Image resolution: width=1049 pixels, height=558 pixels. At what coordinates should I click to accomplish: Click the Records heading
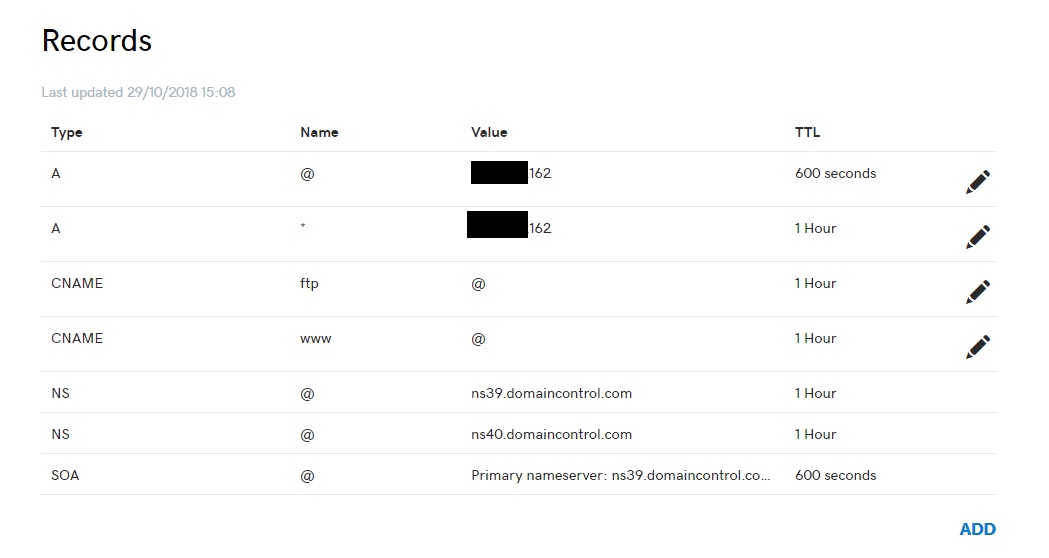click(96, 41)
